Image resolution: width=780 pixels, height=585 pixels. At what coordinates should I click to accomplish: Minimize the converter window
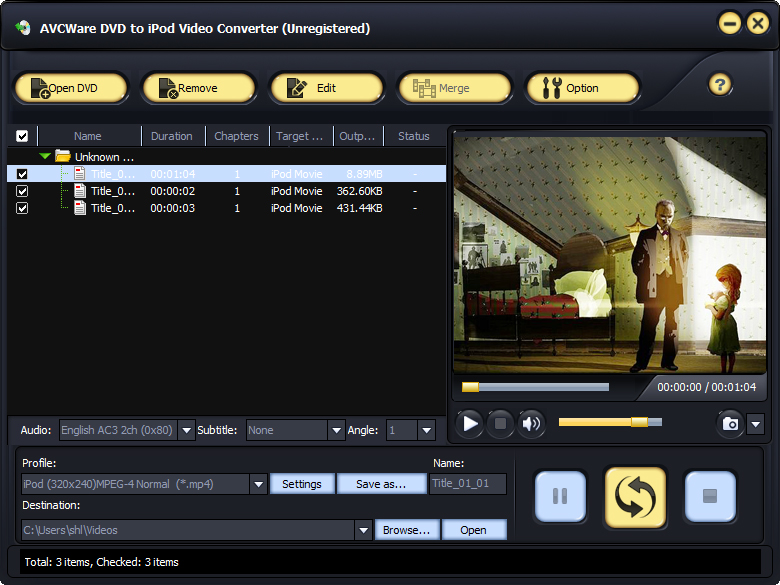[730, 23]
